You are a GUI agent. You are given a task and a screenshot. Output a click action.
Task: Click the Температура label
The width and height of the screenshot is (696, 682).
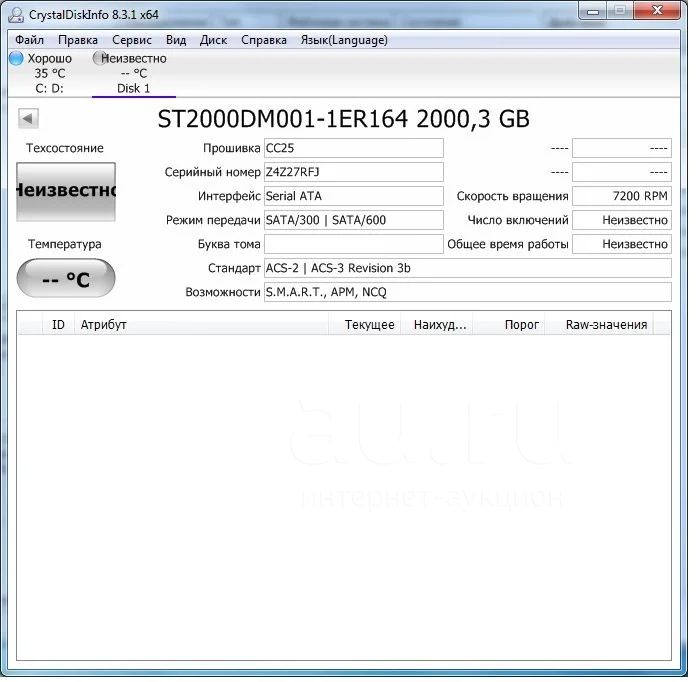pos(65,244)
